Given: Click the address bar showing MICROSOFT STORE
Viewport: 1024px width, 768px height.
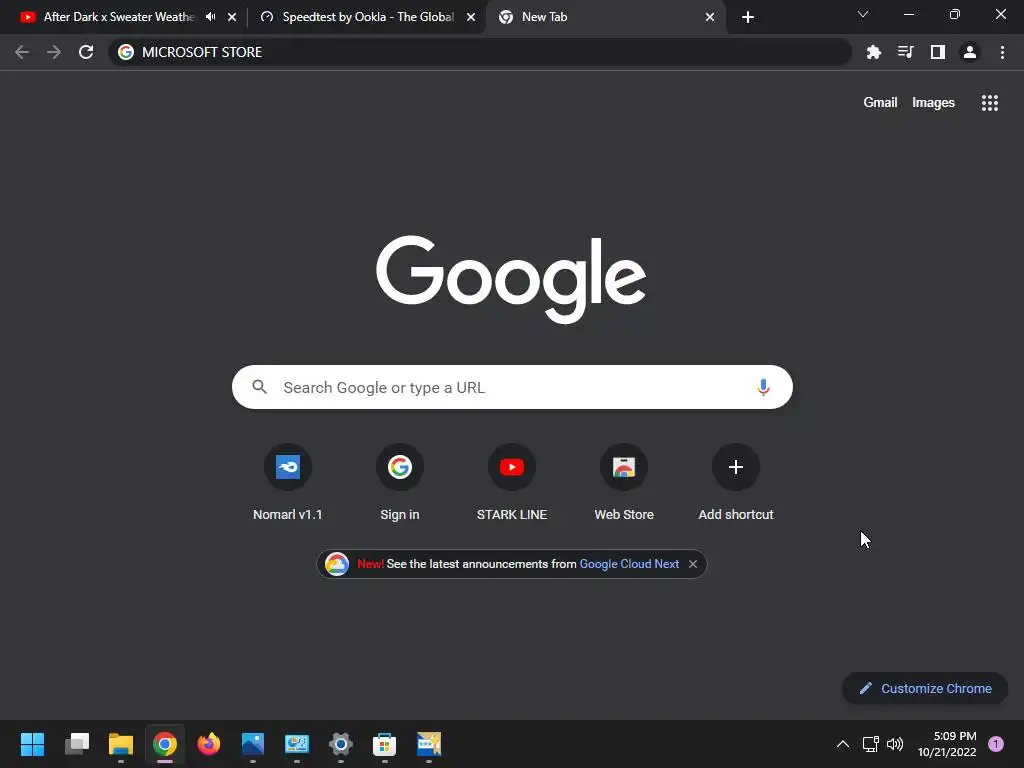Looking at the screenshot, I should (x=480, y=52).
